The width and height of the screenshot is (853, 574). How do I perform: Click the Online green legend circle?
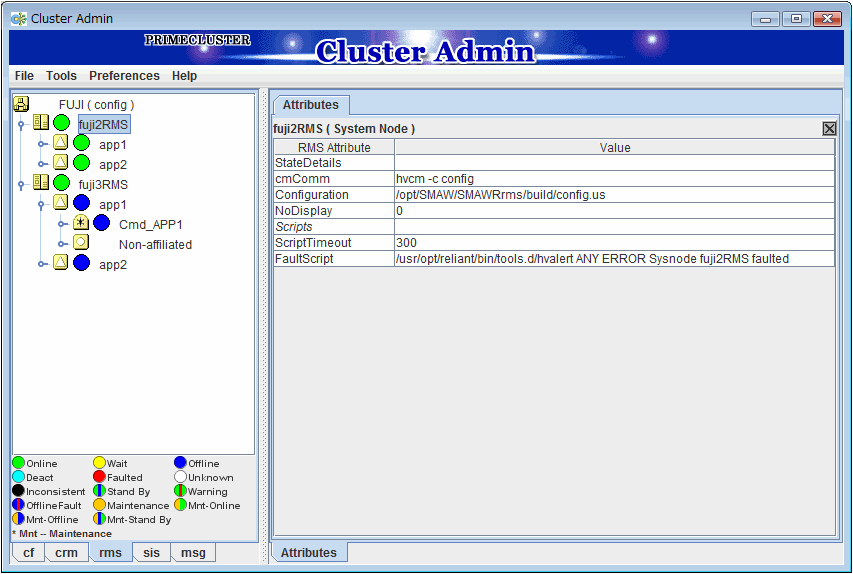coord(18,463)
